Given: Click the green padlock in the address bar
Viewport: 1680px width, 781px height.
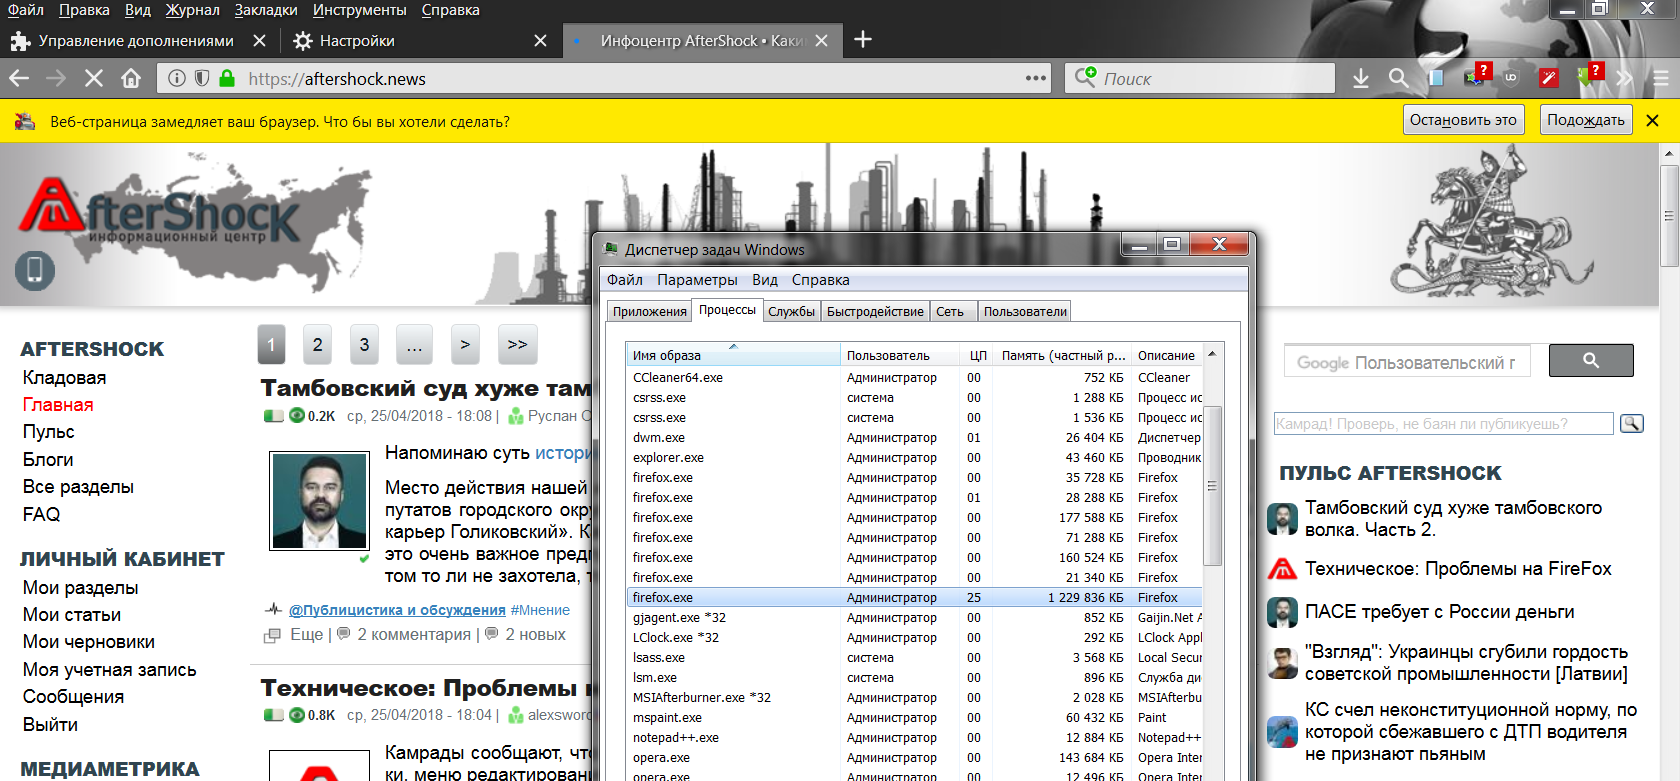Looking at the screenshot, I should click(x=227, y=78).
